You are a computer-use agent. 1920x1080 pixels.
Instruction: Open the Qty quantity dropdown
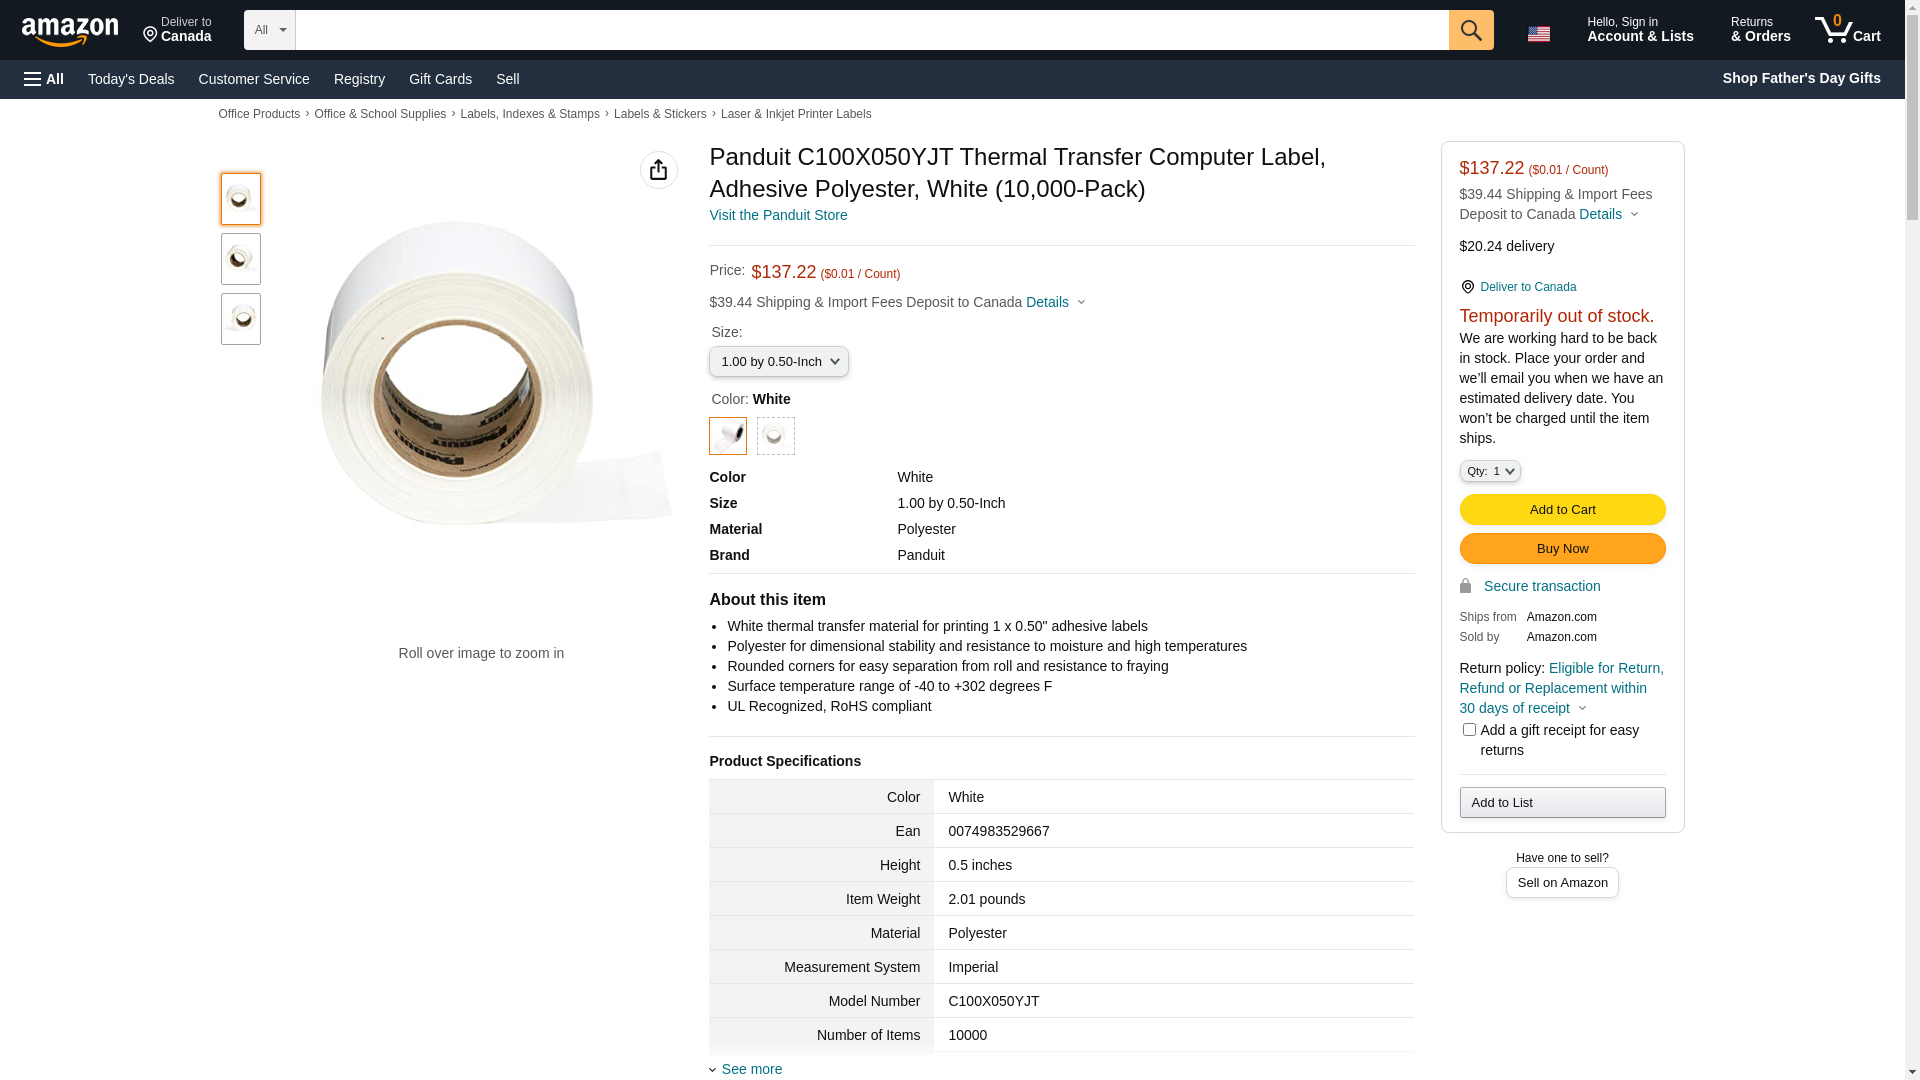pyautogui.click(x=1489, y=471)
